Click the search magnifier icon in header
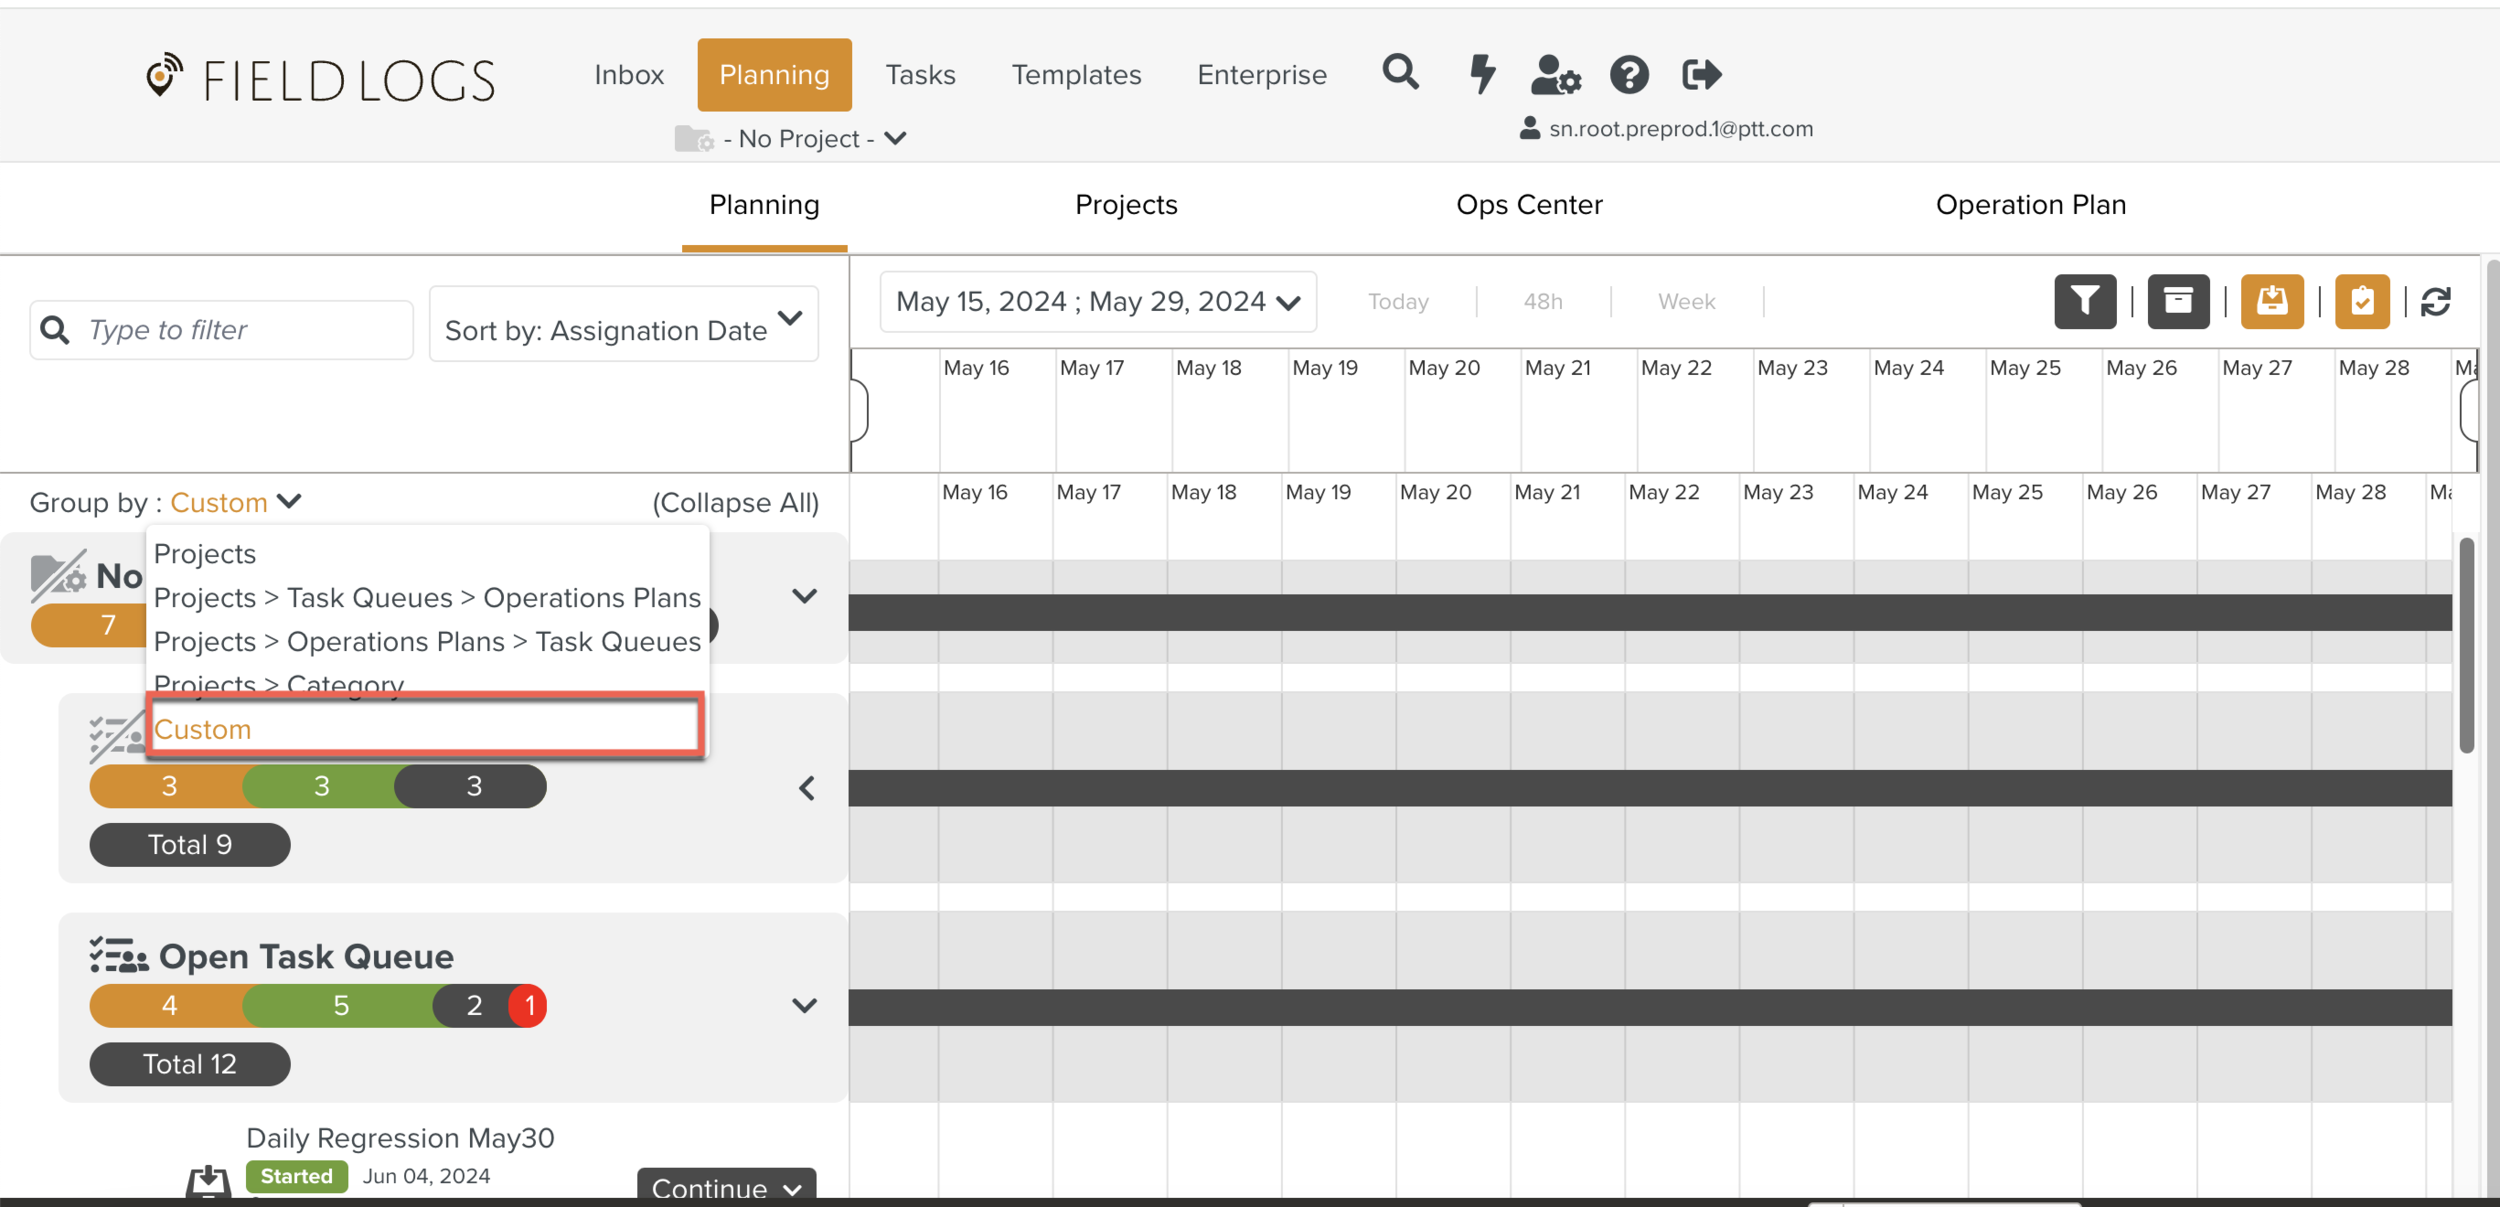 [x=1400, y=73]
